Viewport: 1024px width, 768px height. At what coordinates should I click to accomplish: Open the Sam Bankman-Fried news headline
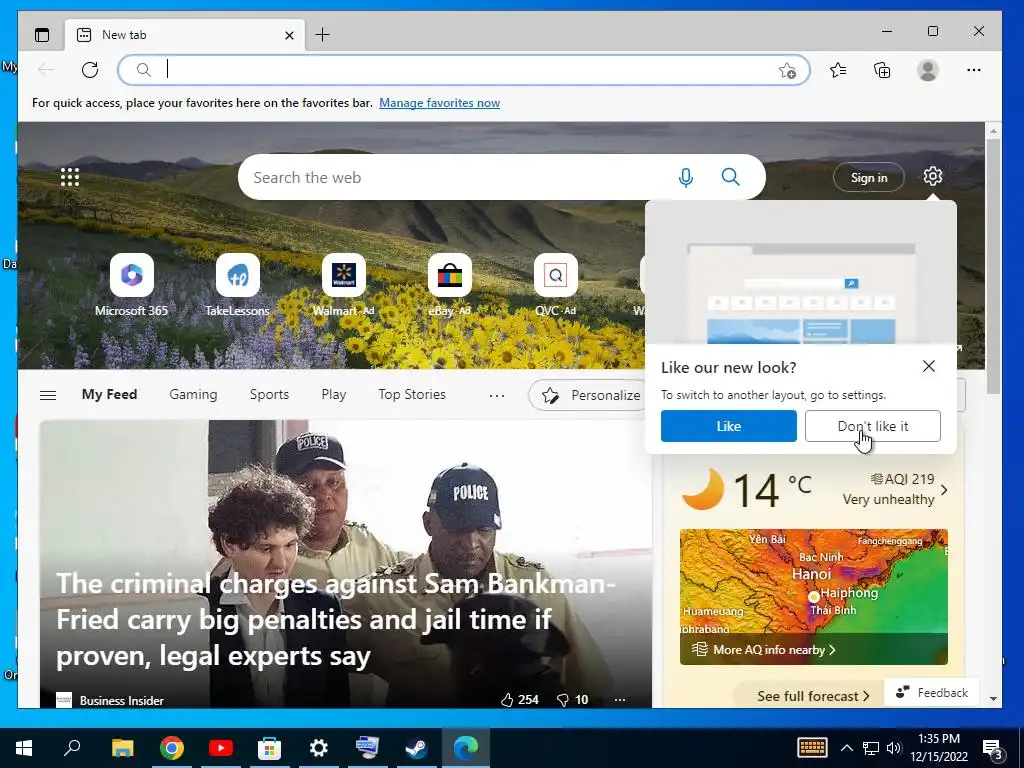(x=336, y=619)
